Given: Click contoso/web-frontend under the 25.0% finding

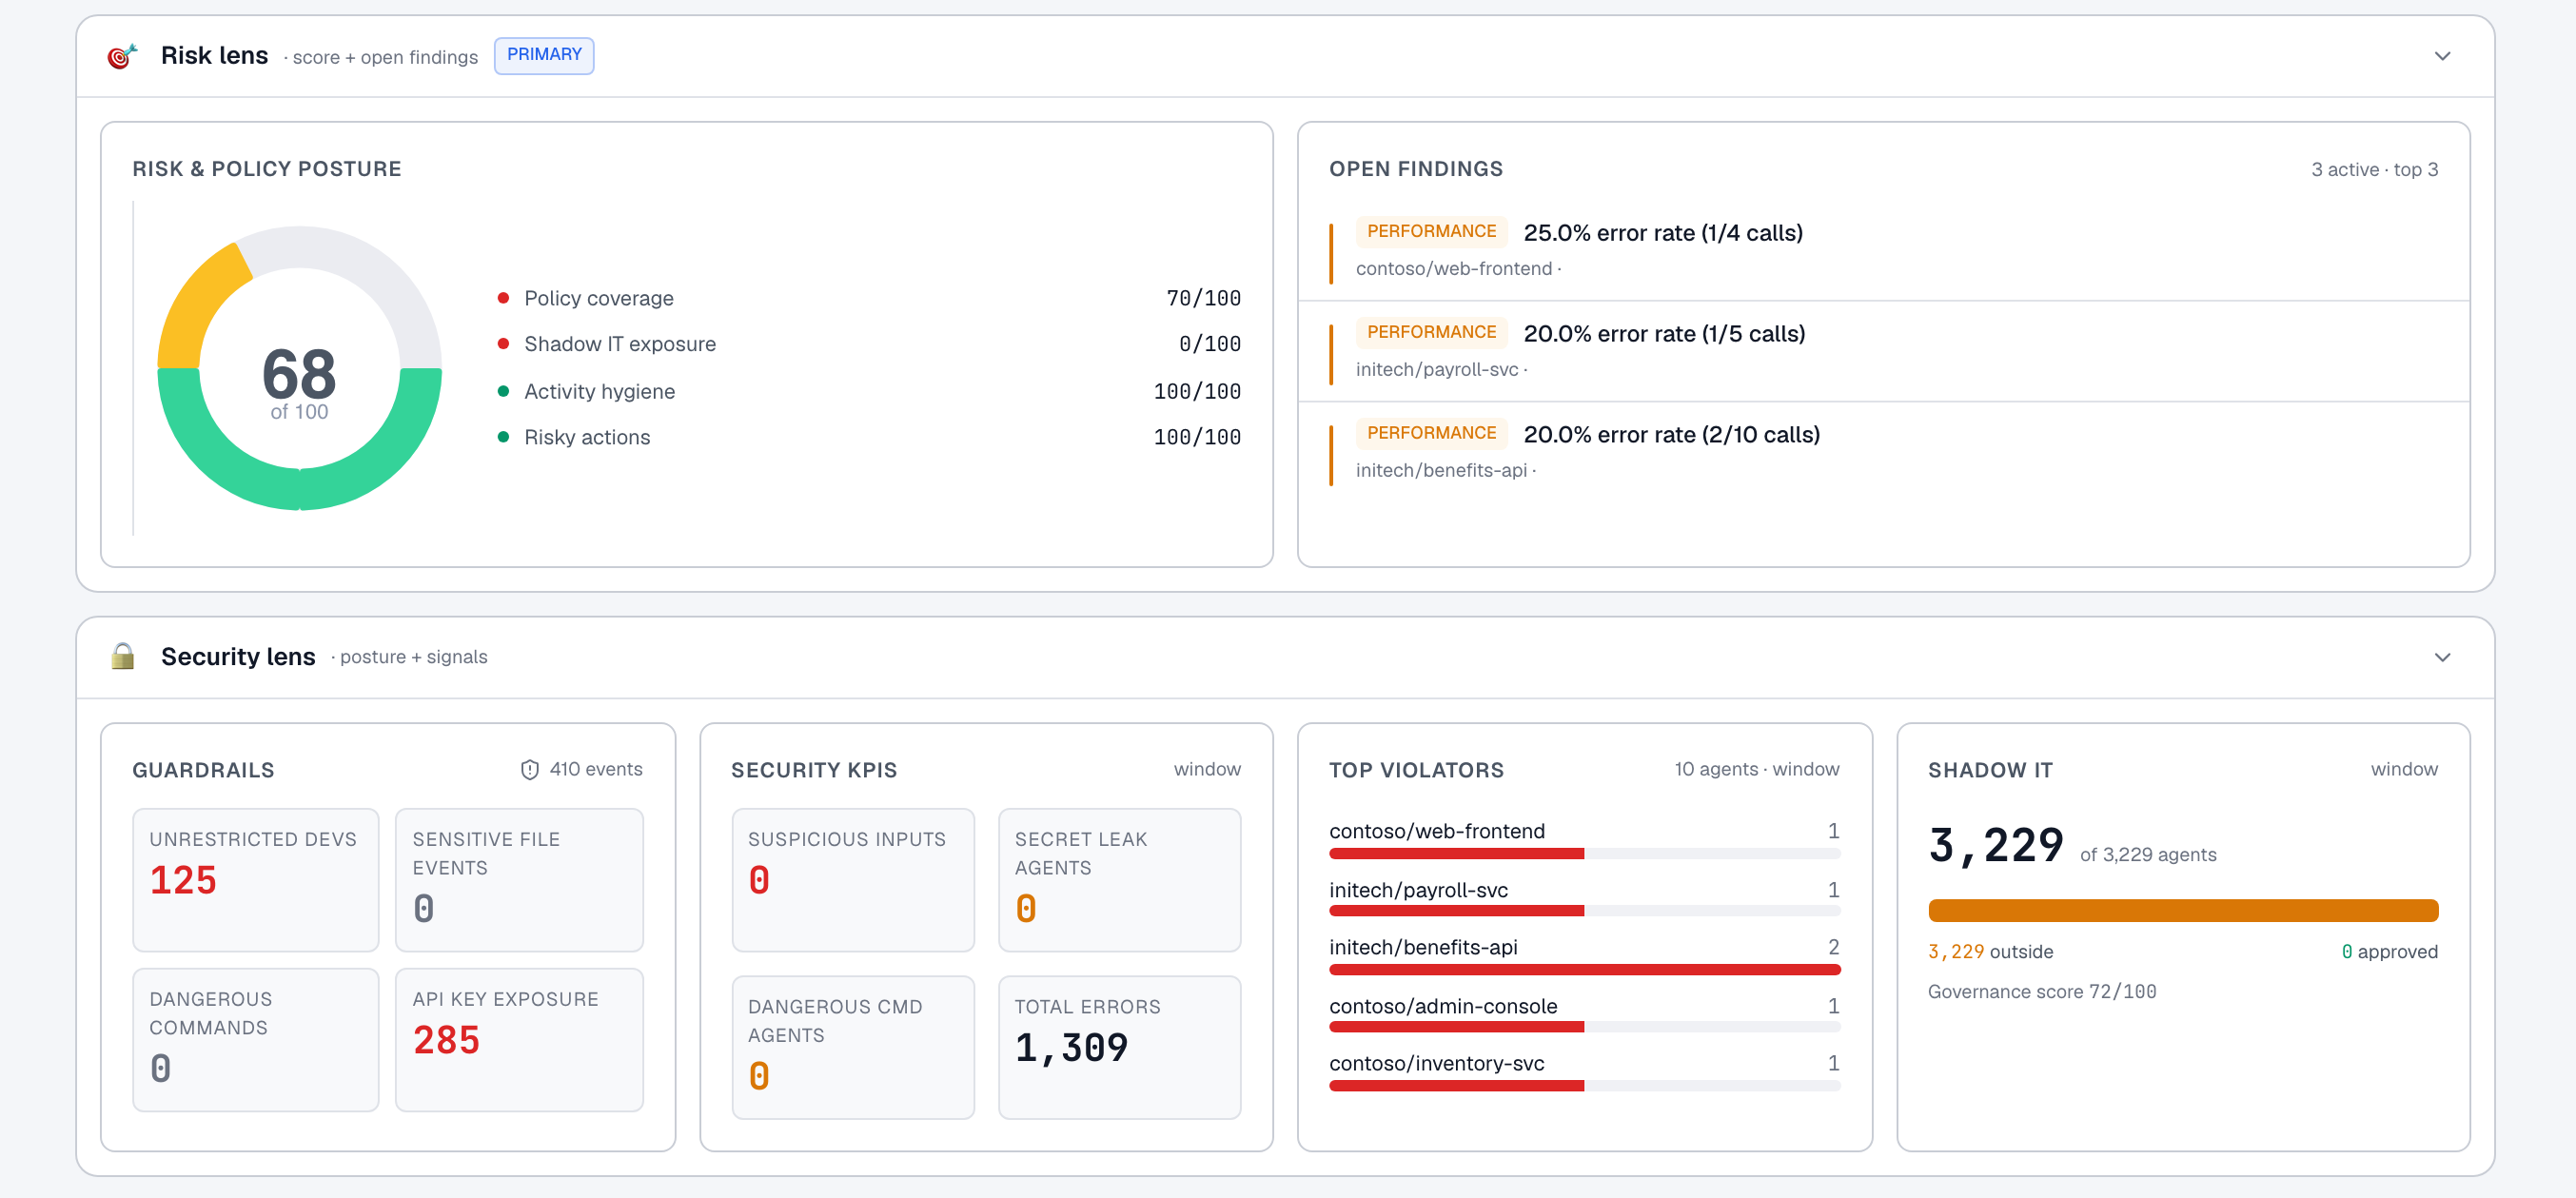Looking at the screenshot, I should click(x=1454, y=269).
